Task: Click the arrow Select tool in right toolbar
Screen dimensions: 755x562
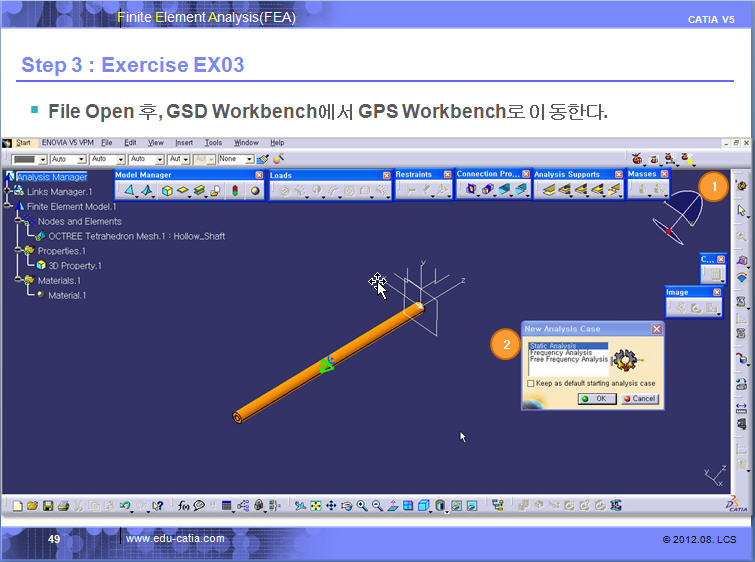Action: click(x=741, y=211)
